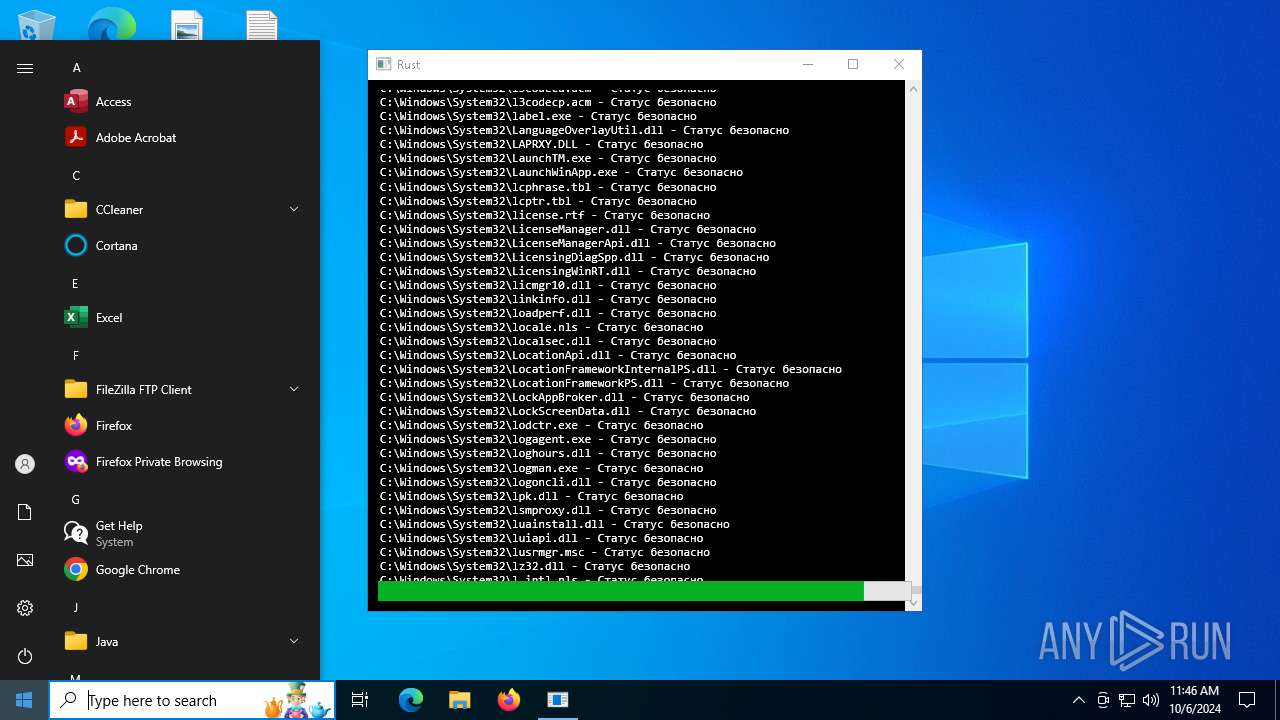Click the lz32.dll status line
The image size is (1280, 720).
(x=535, y=566)
